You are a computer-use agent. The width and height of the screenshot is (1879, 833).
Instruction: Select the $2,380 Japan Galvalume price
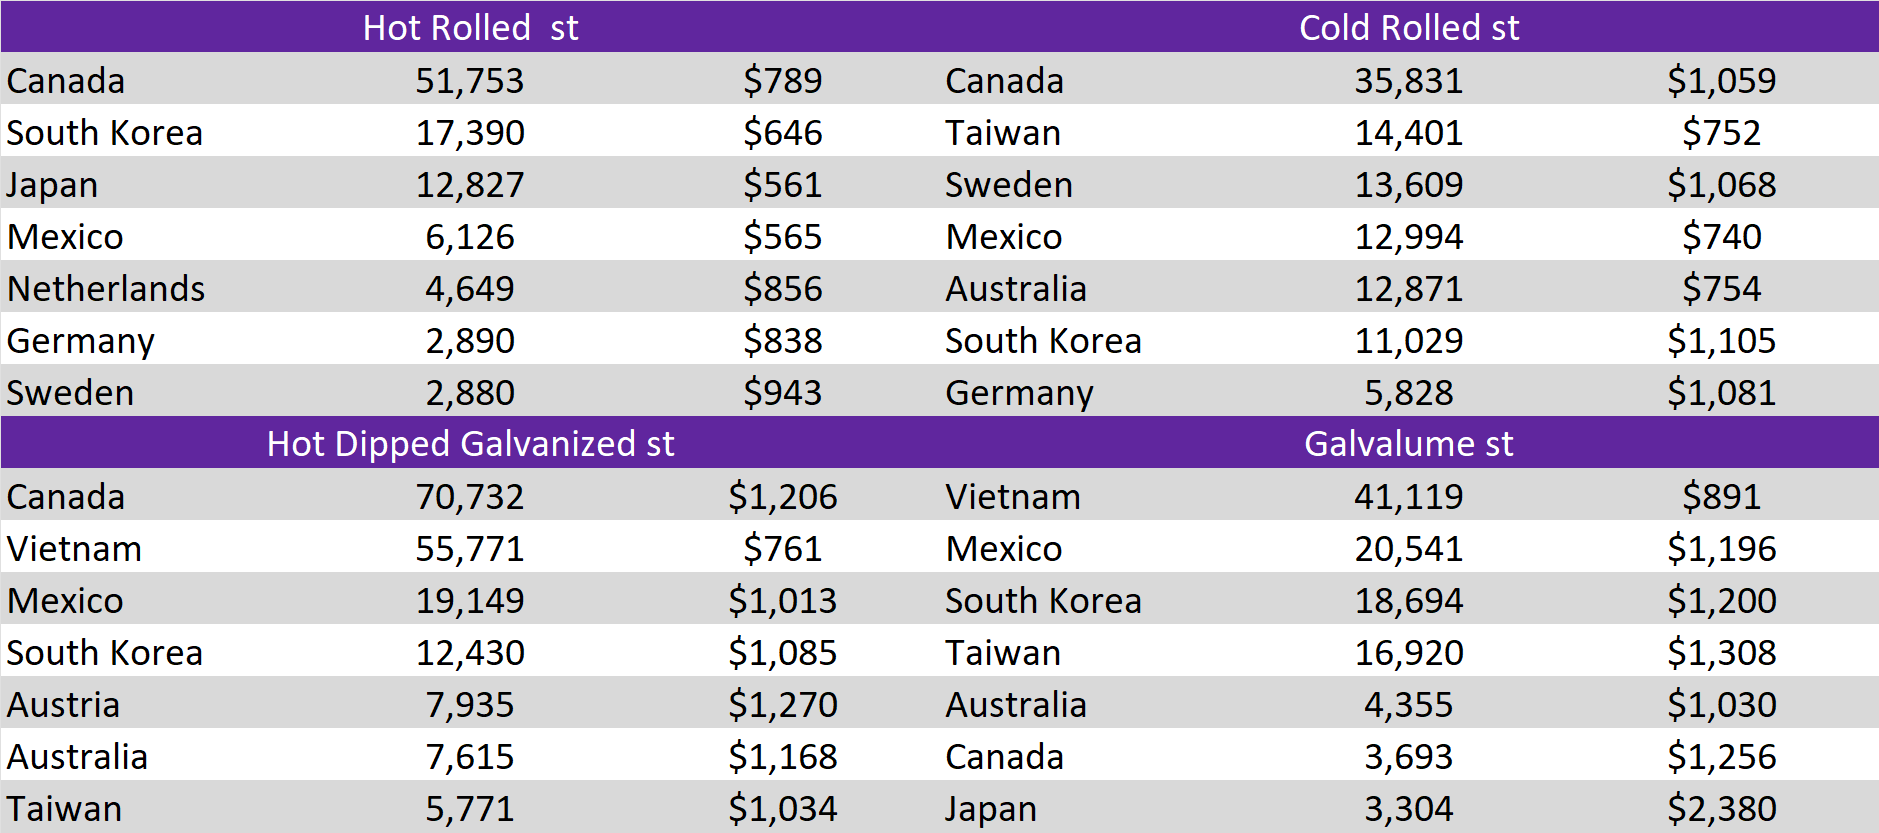point(1721,809)
